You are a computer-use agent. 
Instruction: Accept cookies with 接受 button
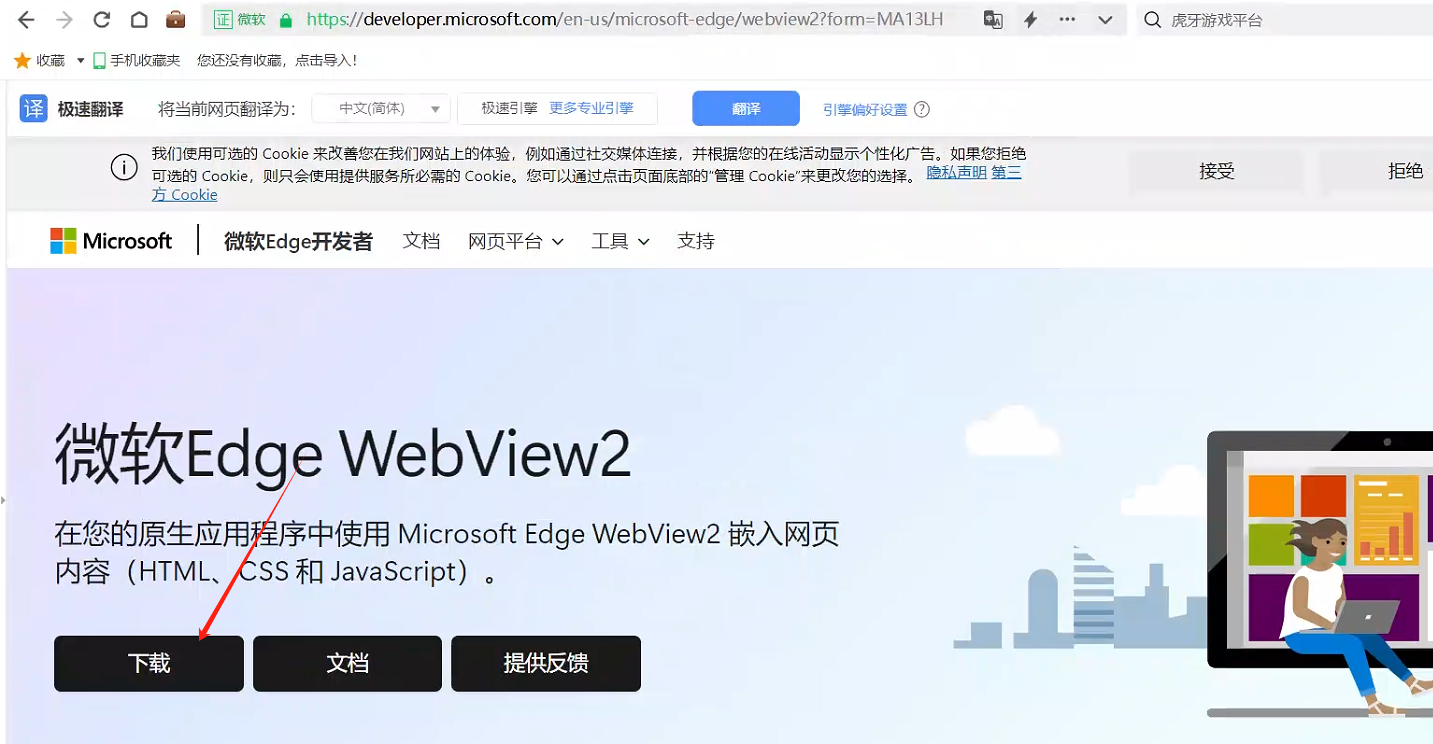[x=1217, y=171]
